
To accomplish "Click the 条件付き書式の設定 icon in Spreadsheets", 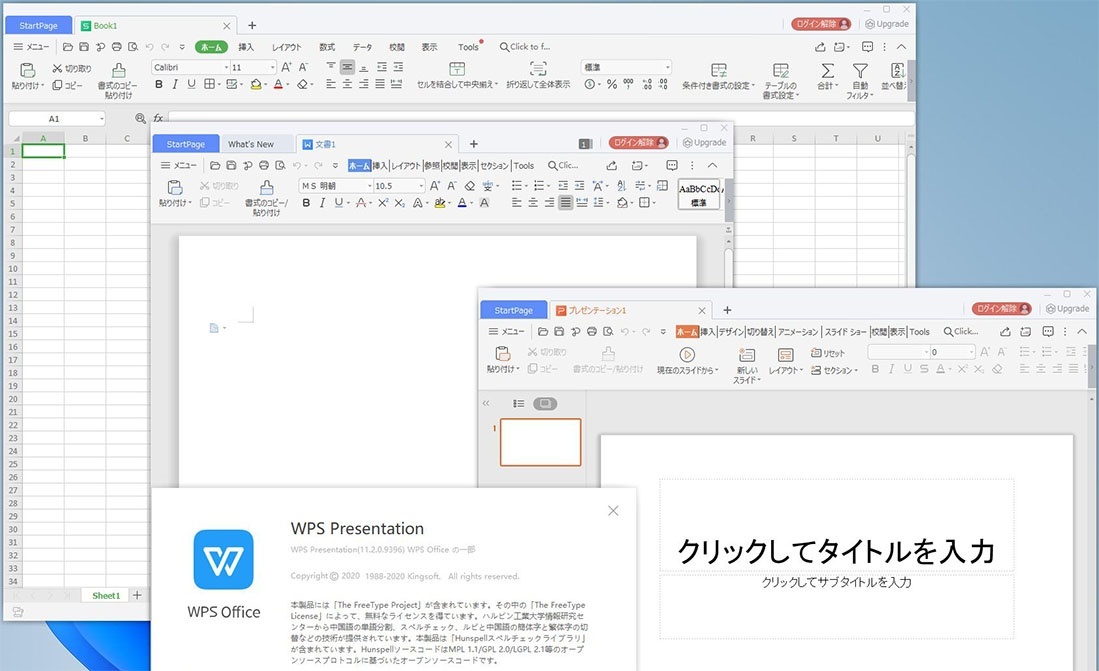I will (719, 70).
